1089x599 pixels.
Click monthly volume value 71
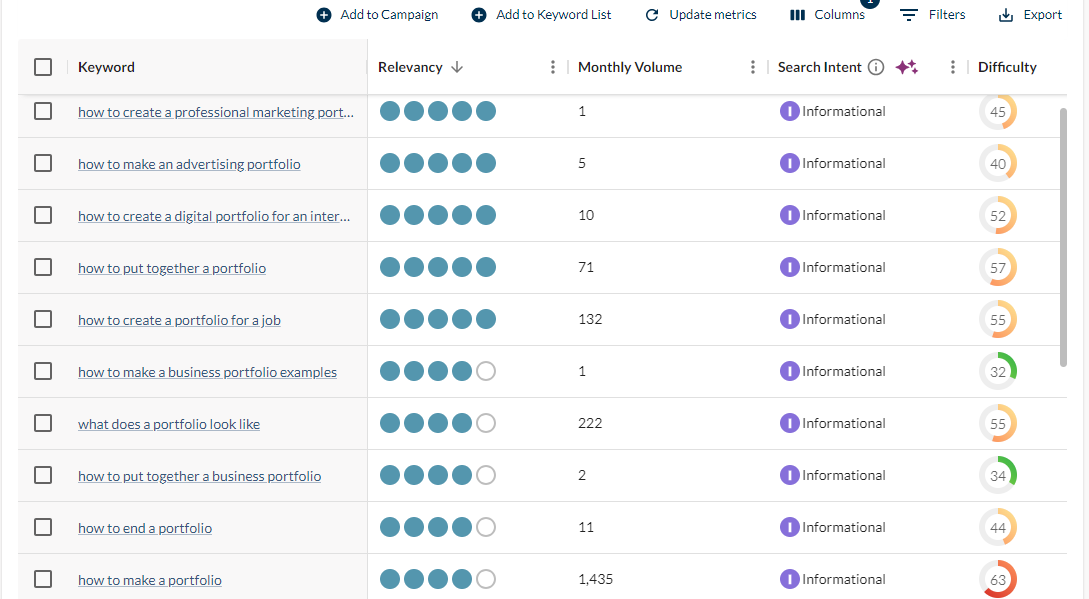(585, 267)
